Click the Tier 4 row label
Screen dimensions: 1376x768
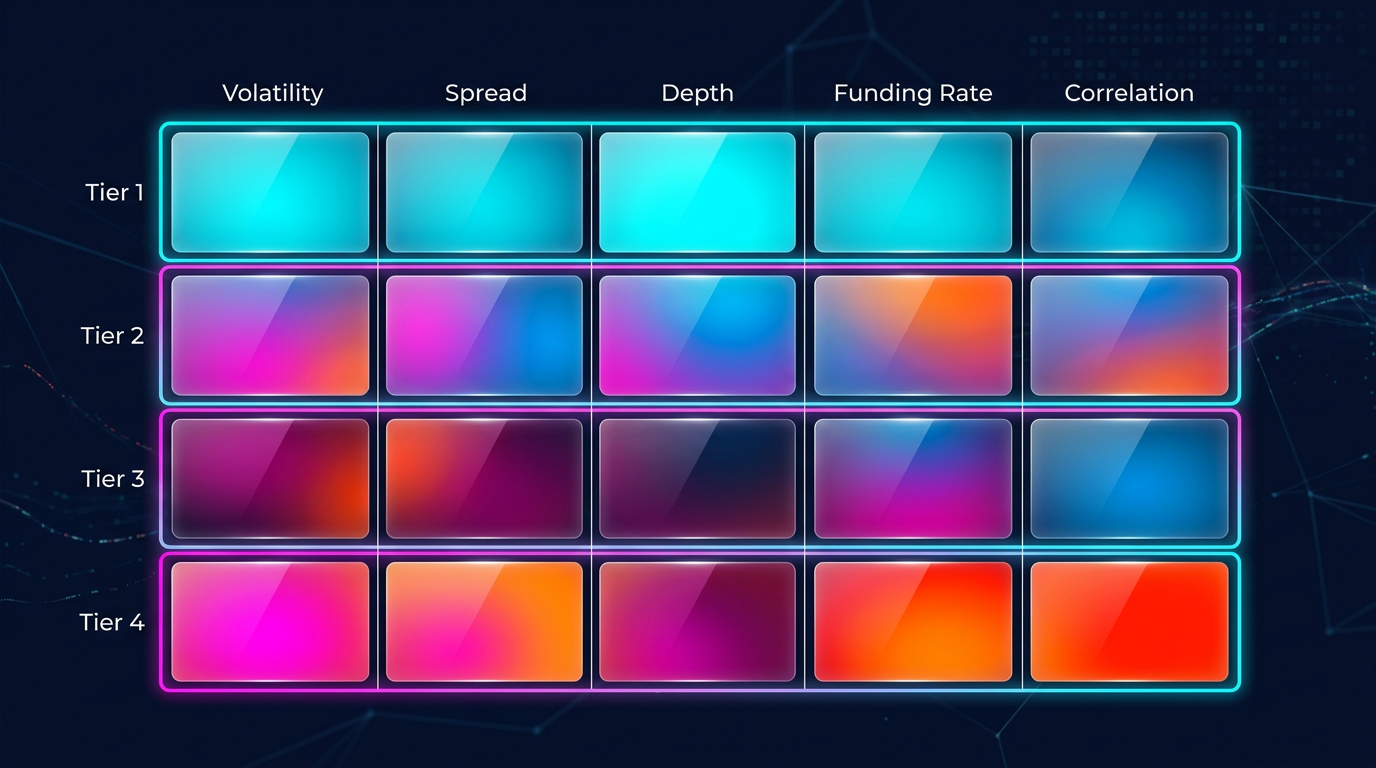tap(112, 623)
